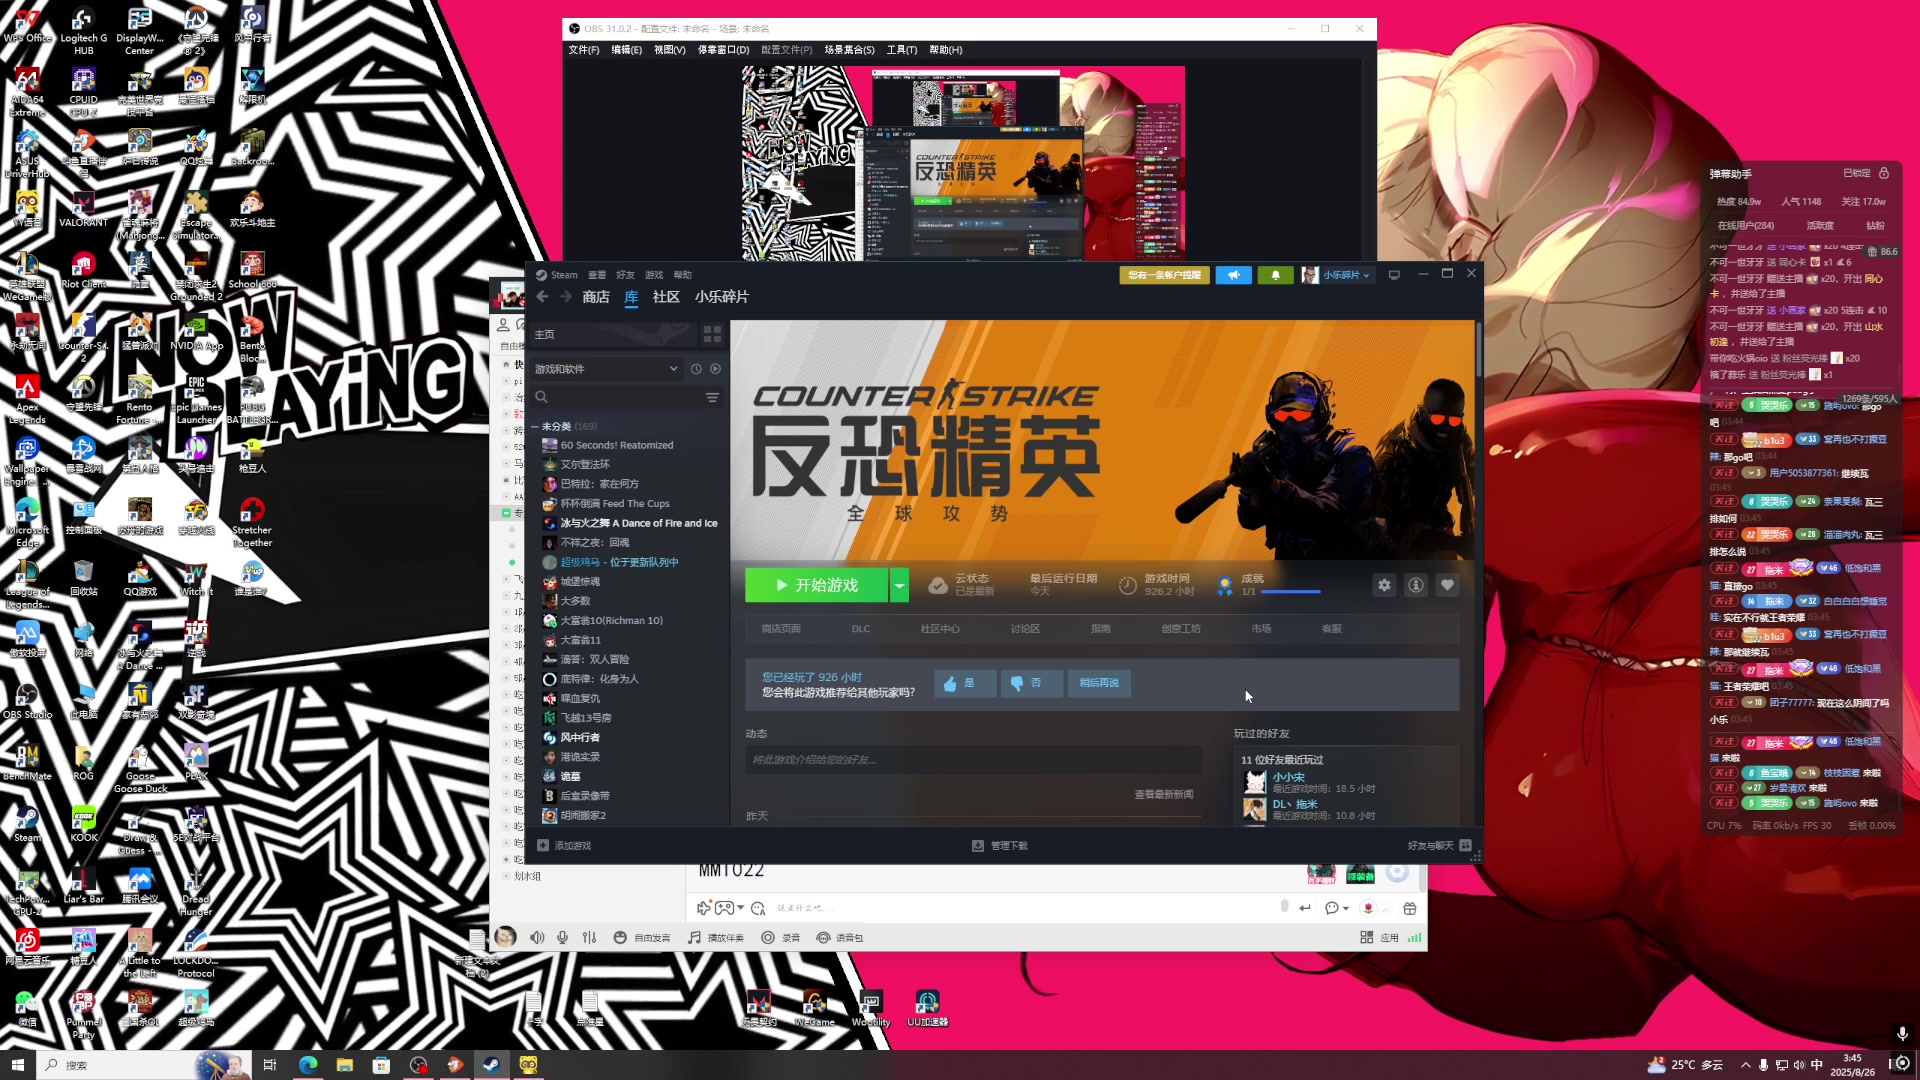Open 场景集合(S) menu in OBS
The height and width of the screenshot is (1080, 1920).
pos(849,50)
